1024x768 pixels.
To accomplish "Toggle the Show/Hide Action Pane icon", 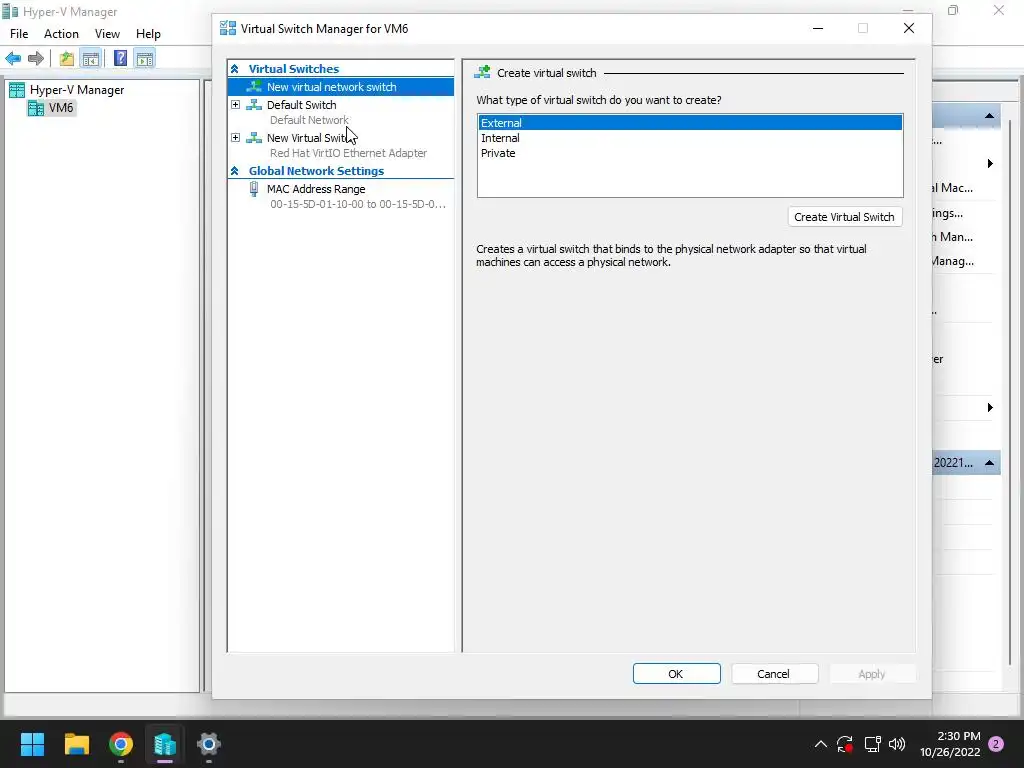I will [x=145, y=59].
